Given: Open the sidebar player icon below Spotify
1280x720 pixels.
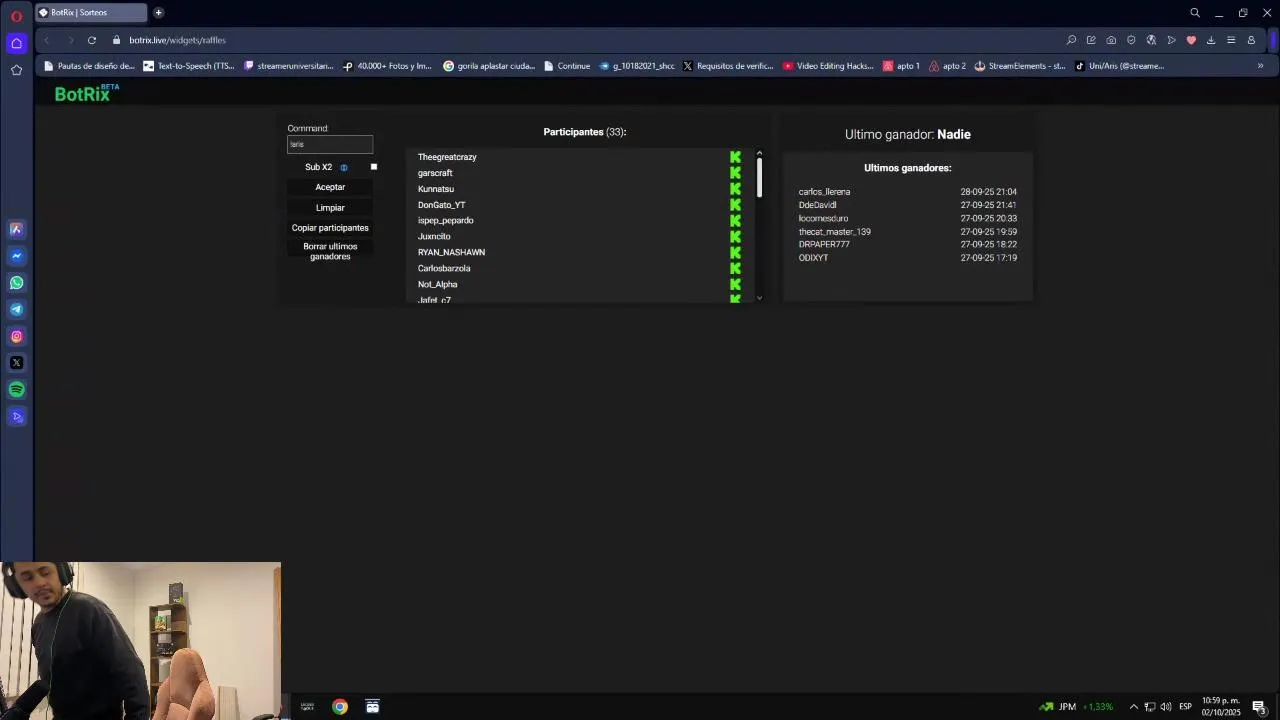Looking at the screenshot, I should tap(16, 417).
